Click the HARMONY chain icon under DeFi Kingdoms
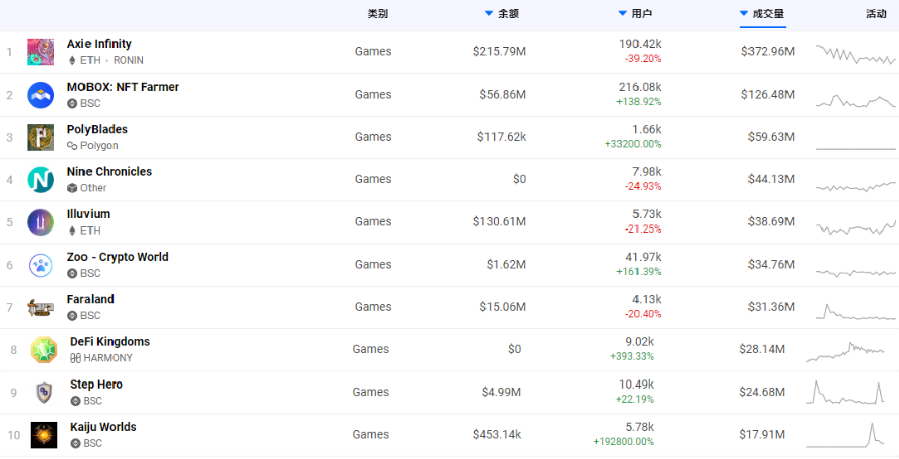This screenshot has width=899, height=459. 76,358
